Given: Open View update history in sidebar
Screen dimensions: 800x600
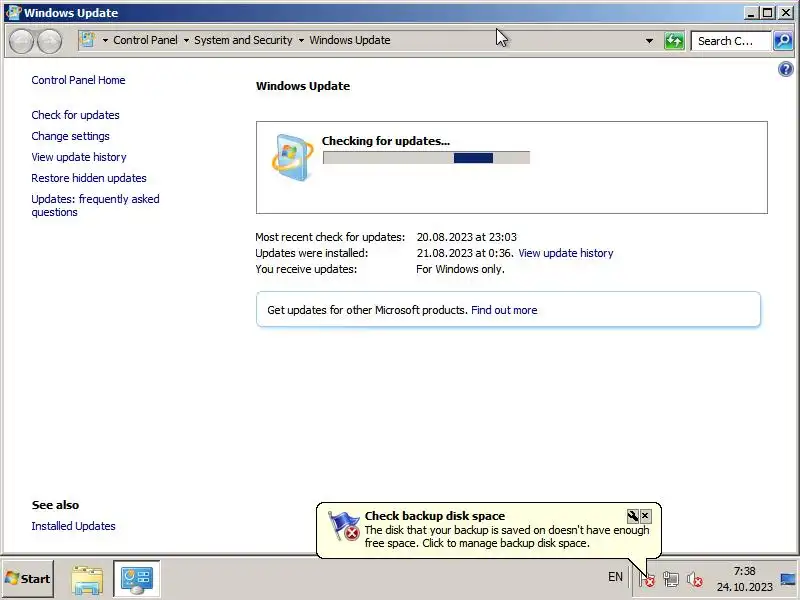Looking at the screenshot, I should tap(79, 157).
